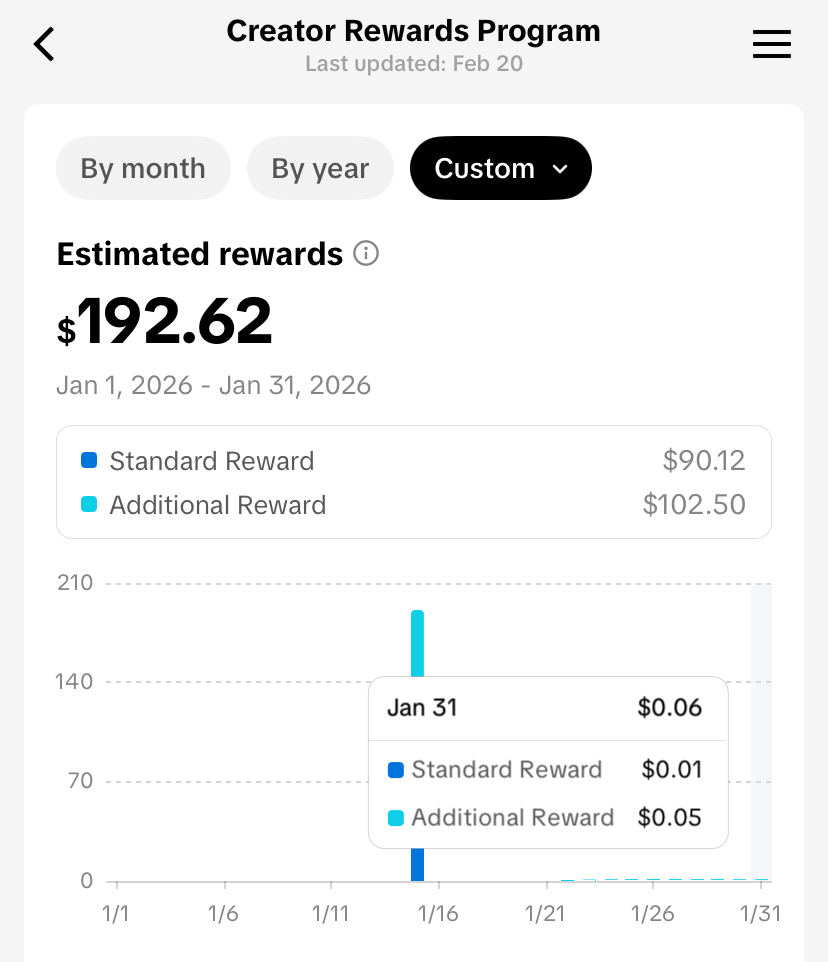Screen dimensions: 828x962
Task: Tap the Estimated rewards info icon
Action: tap(366, 253)
